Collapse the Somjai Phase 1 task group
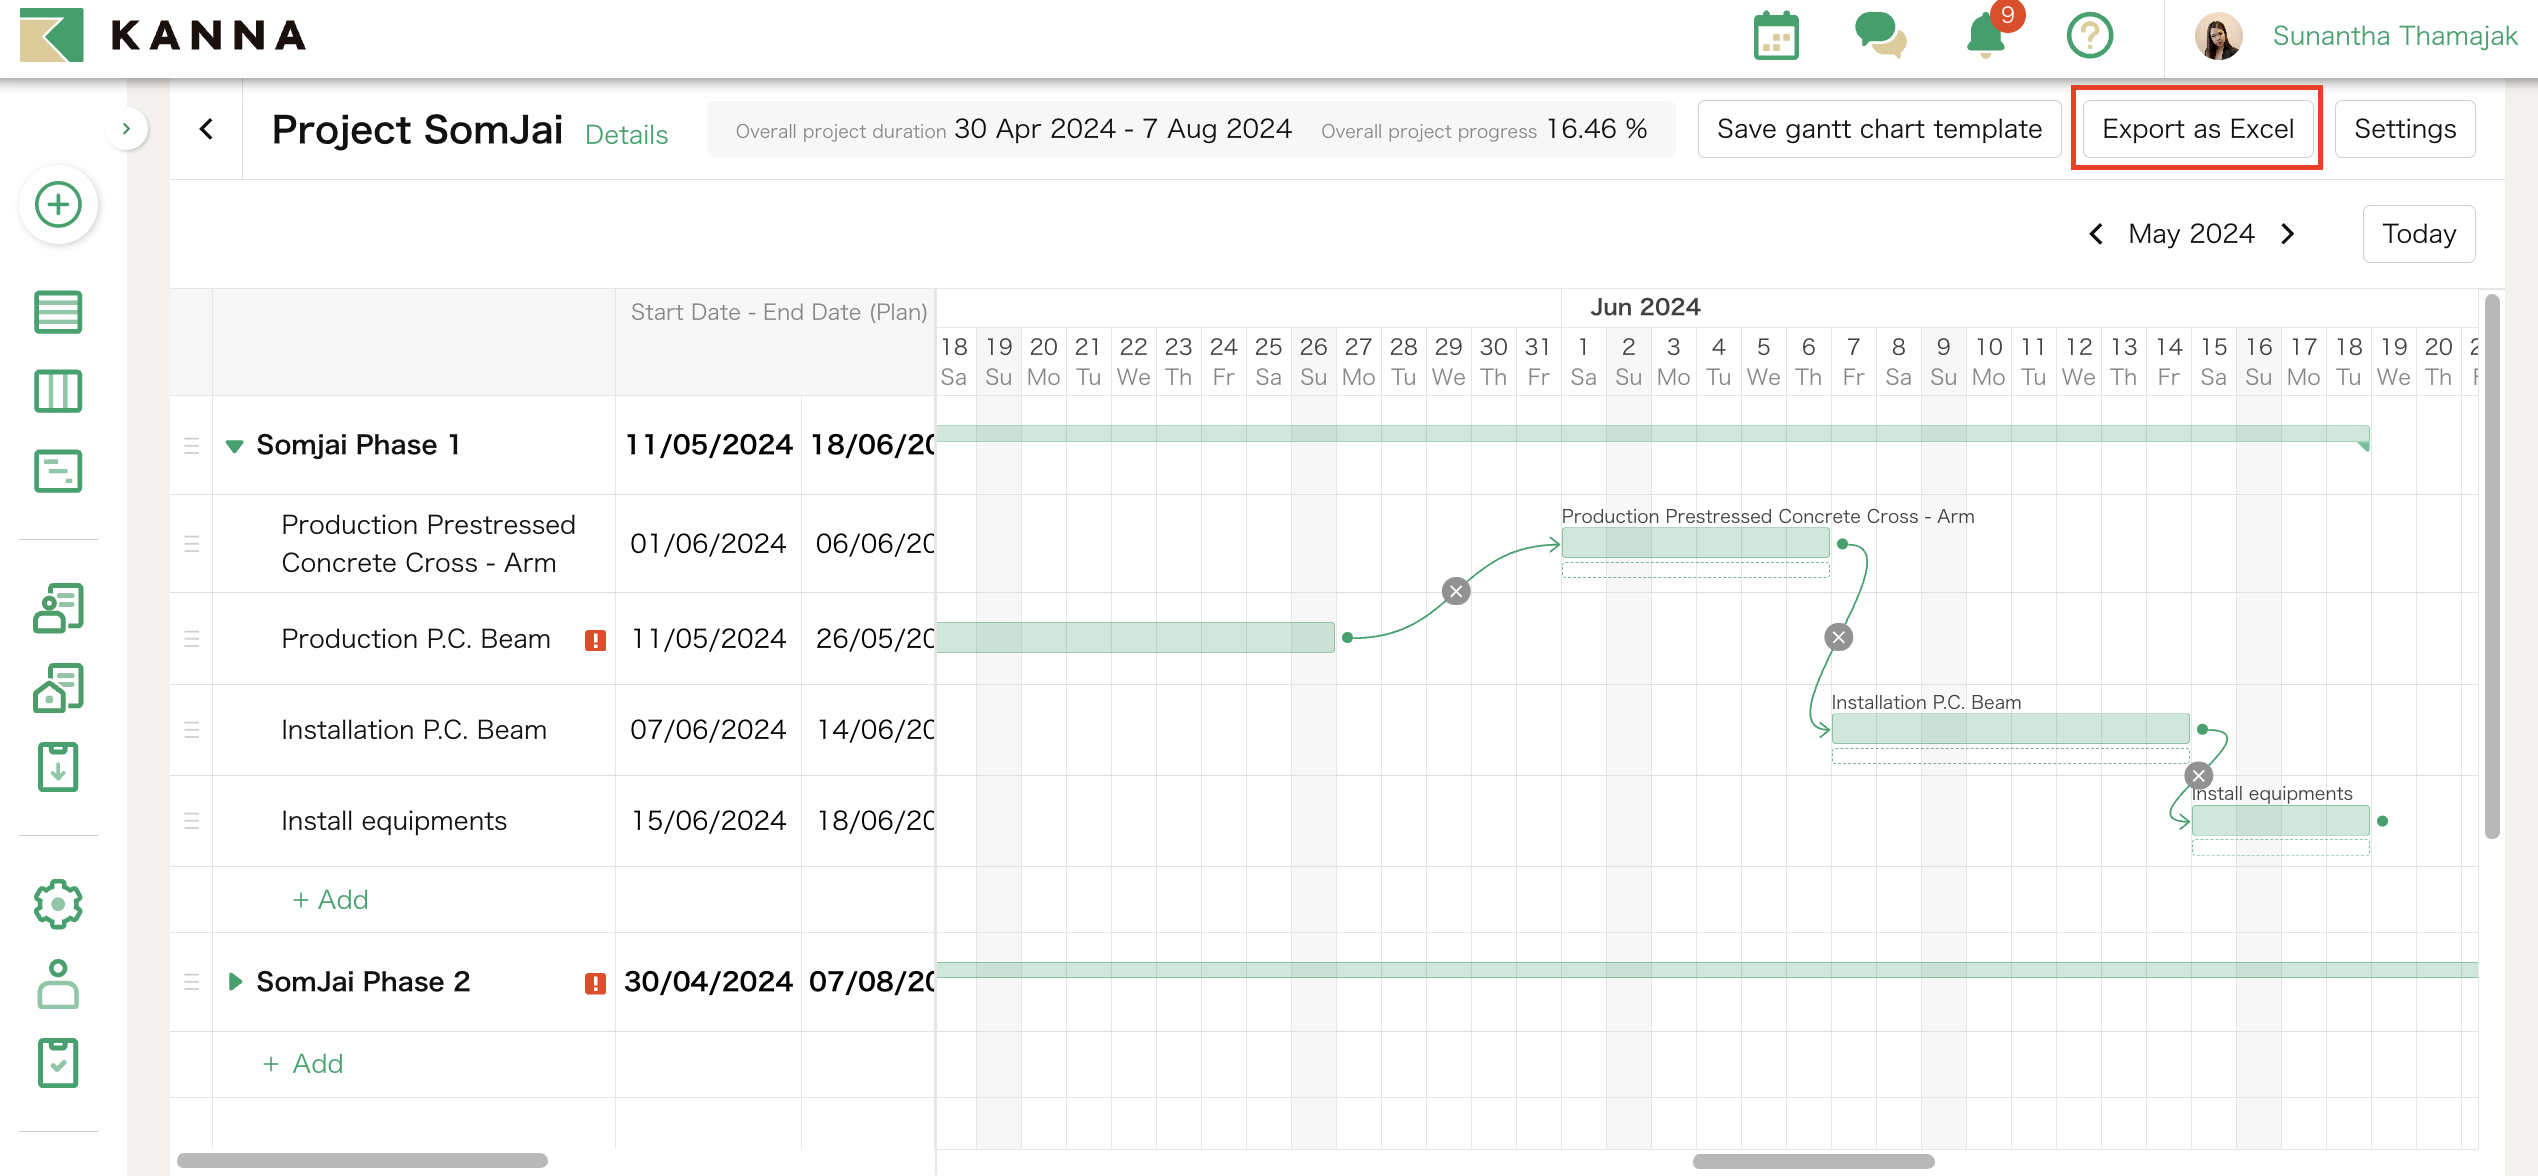 (235, 446)
